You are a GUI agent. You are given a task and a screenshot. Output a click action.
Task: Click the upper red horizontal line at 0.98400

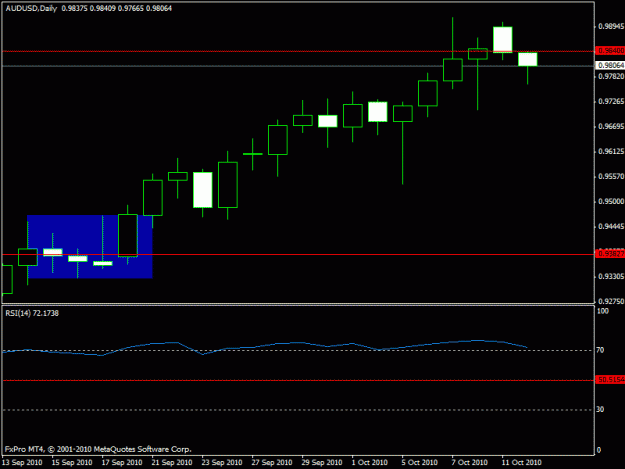[x=298, y=51]
